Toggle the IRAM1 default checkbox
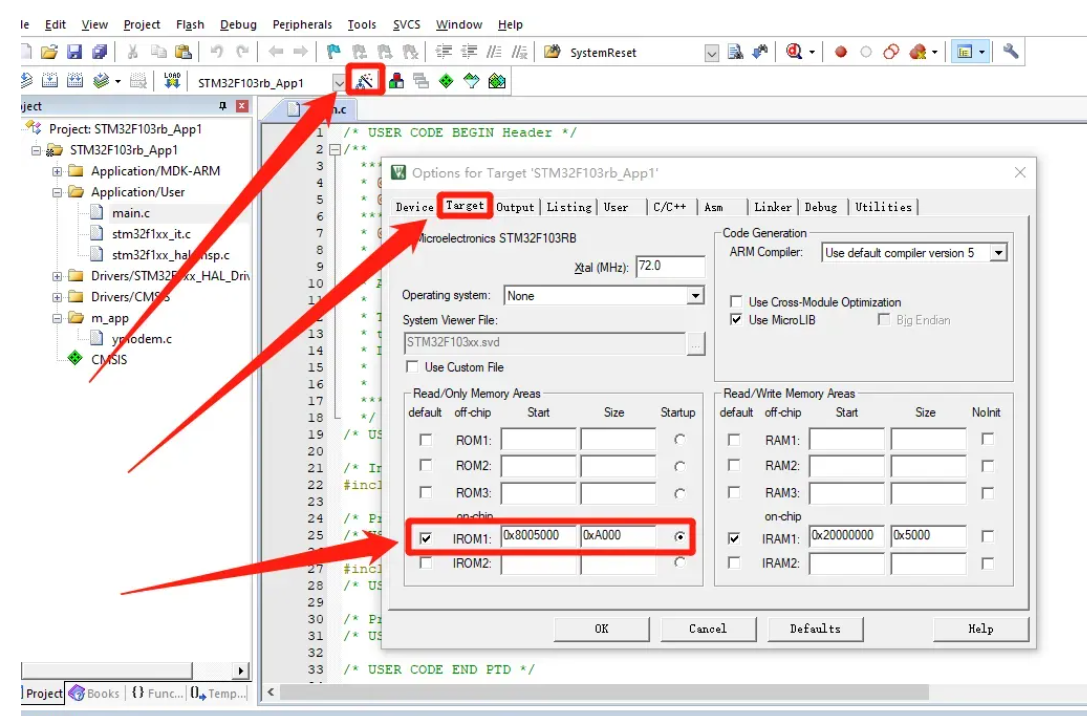 (733, 538)
